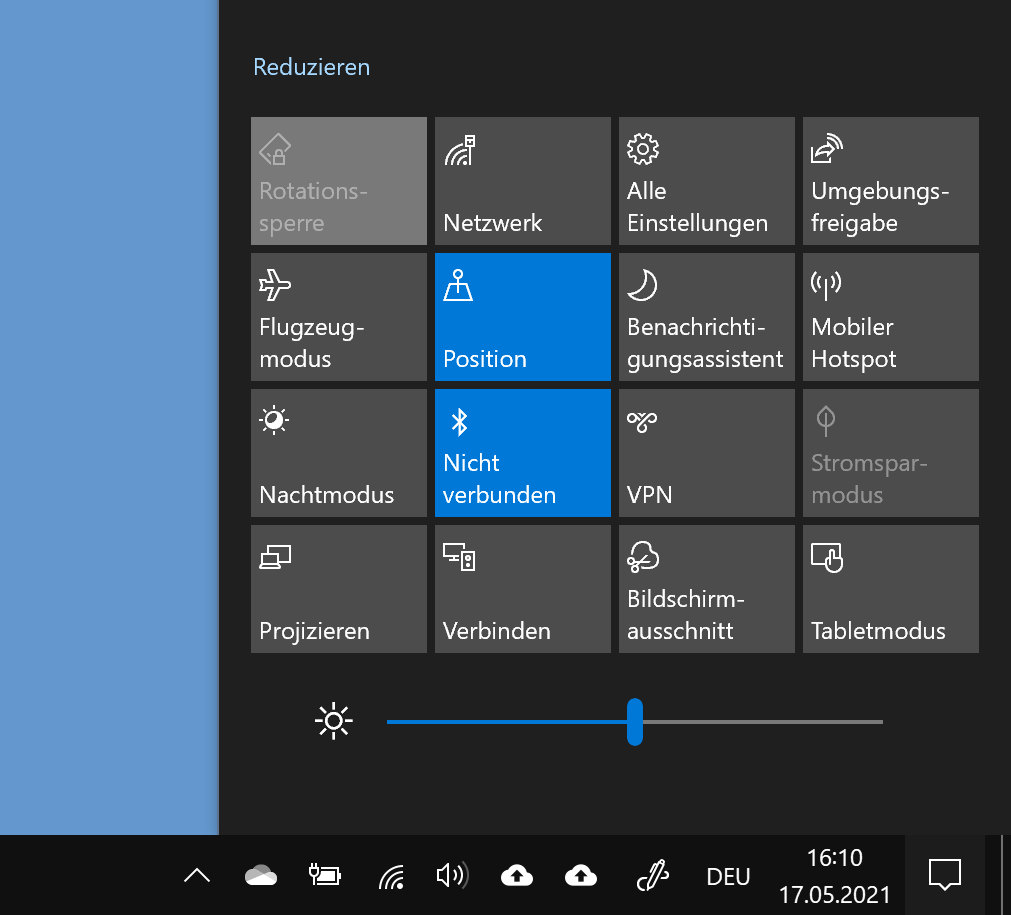Open Windows Ink workspace from the taskbar
Viewport: 1011px width, 915px height.
tap(652, 876)
